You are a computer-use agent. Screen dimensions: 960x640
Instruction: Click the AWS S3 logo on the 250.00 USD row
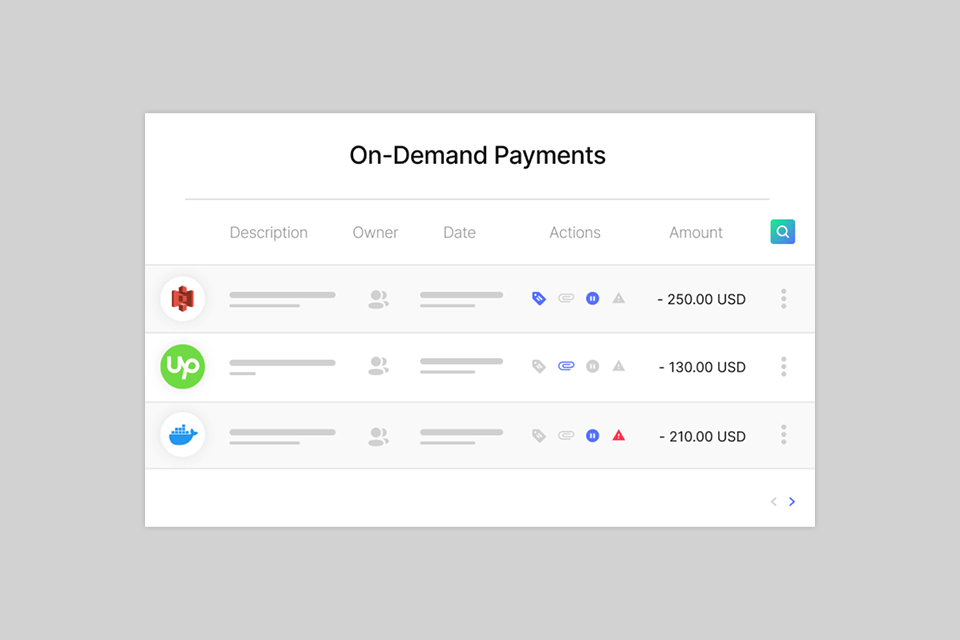click(182, 299)
